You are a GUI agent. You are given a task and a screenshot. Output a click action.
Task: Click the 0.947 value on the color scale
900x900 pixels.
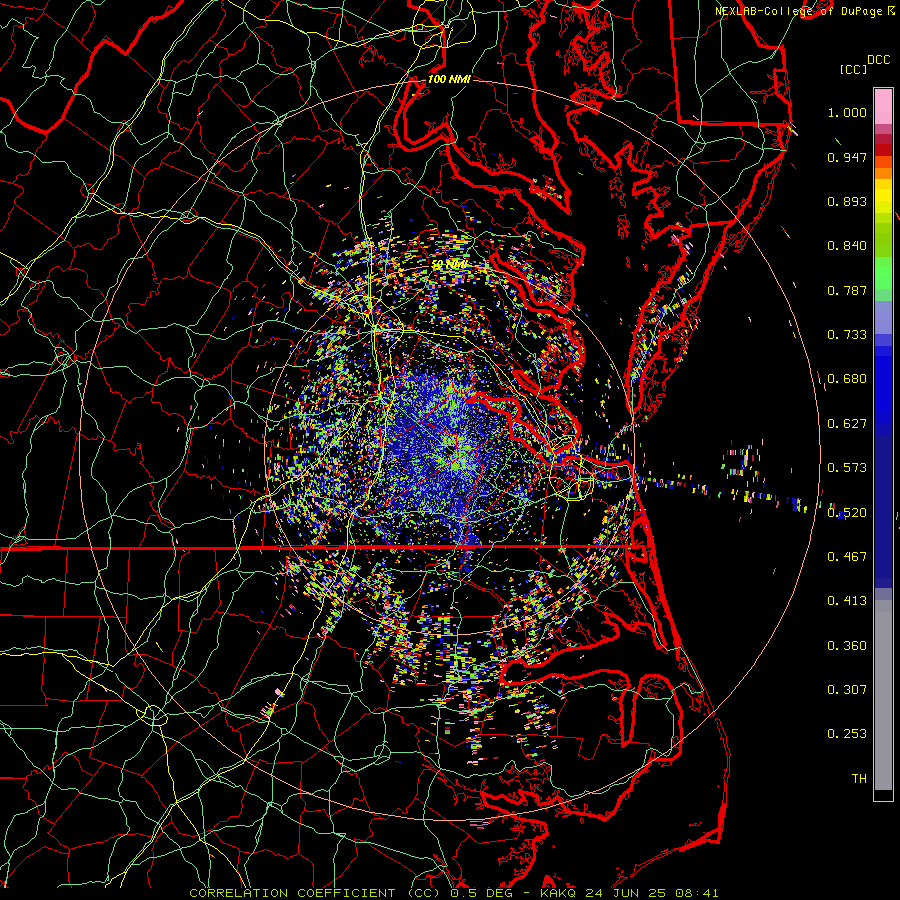pyautogui.click(x=847, y=157)
